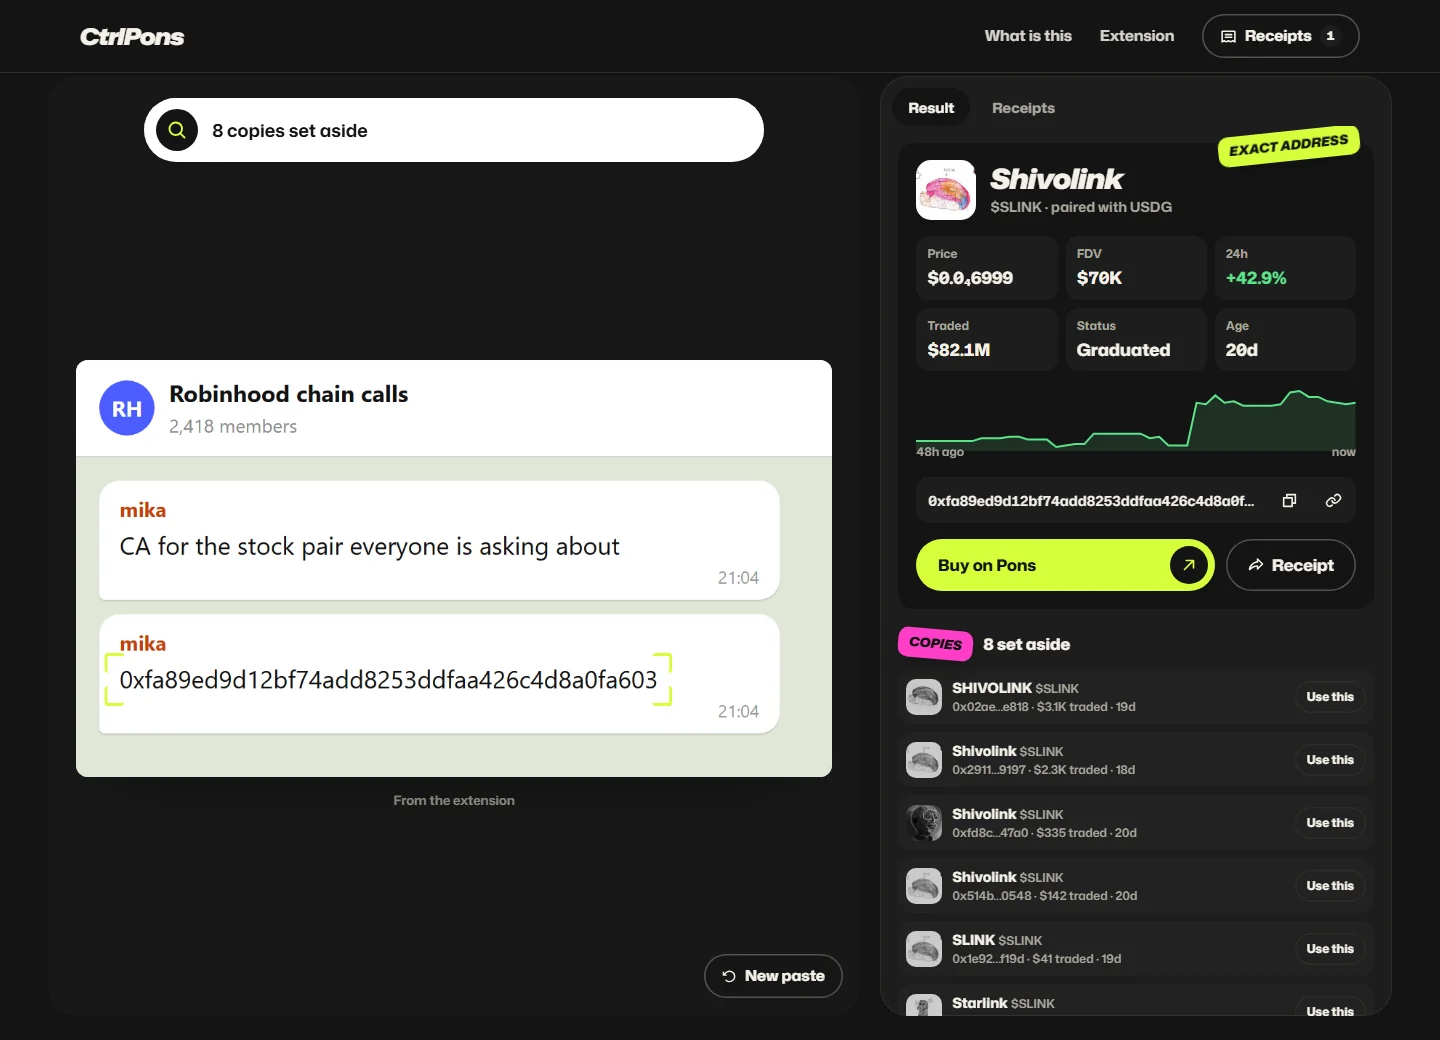Open the Receipts button in header
1440x1040 pixels.
coord(1280,36)
